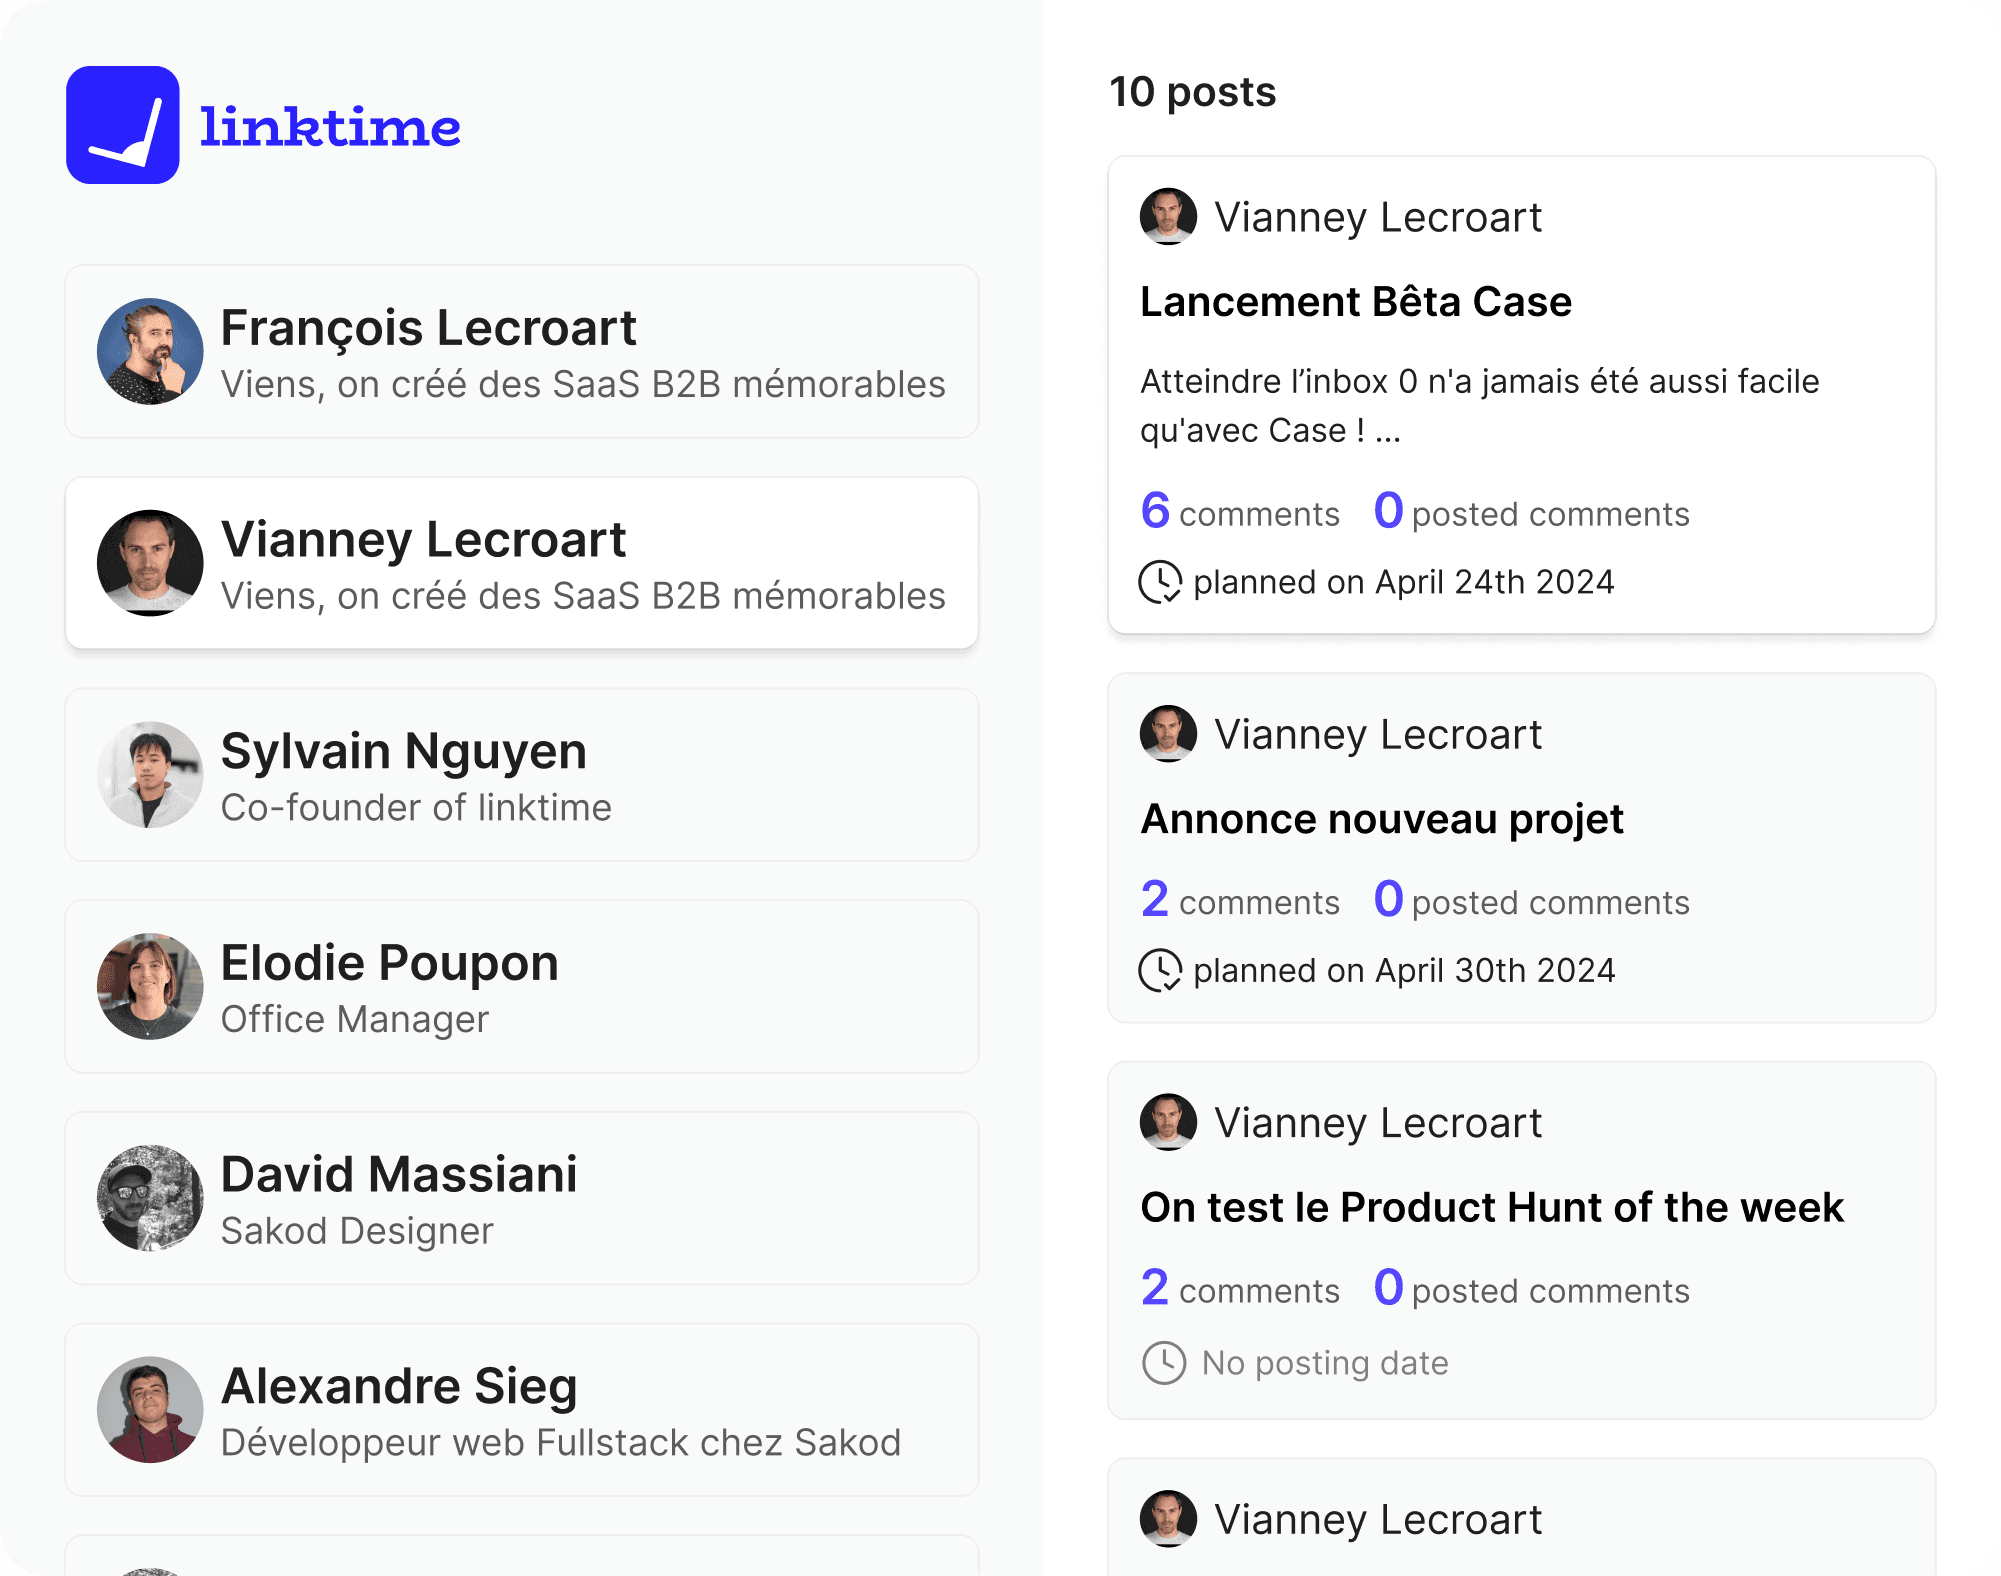Click the clock icon next to No posting date

pyautogui.click(x=1164, y=1362)
